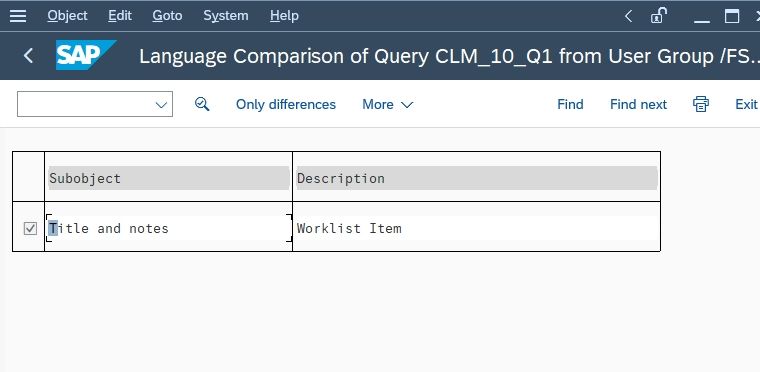Image resolution: width=760 pixels, height=372 pixels.
Task: Click the back arrow beside SAP logo
Action: (29, 56)
